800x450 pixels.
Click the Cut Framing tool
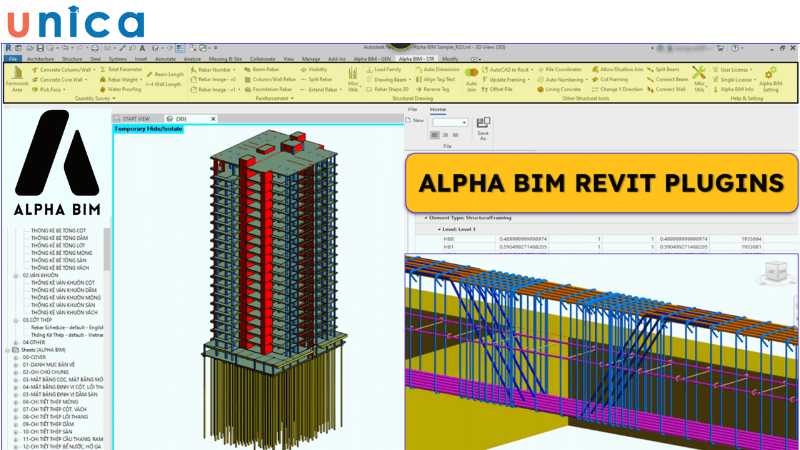pyautogui.click(x=610, y=80)
